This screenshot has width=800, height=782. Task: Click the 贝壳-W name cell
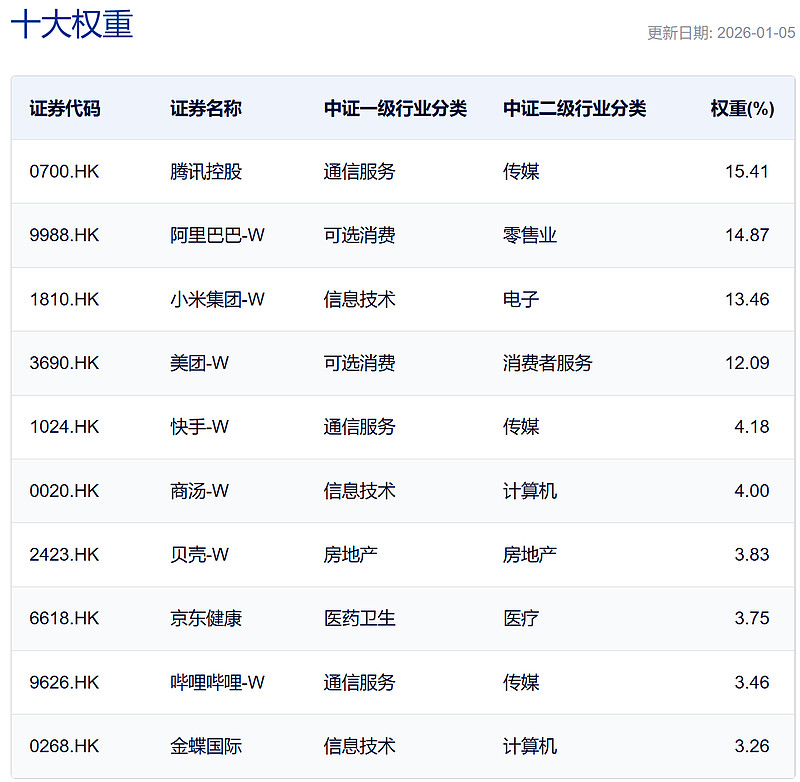(x=199, y=554)
